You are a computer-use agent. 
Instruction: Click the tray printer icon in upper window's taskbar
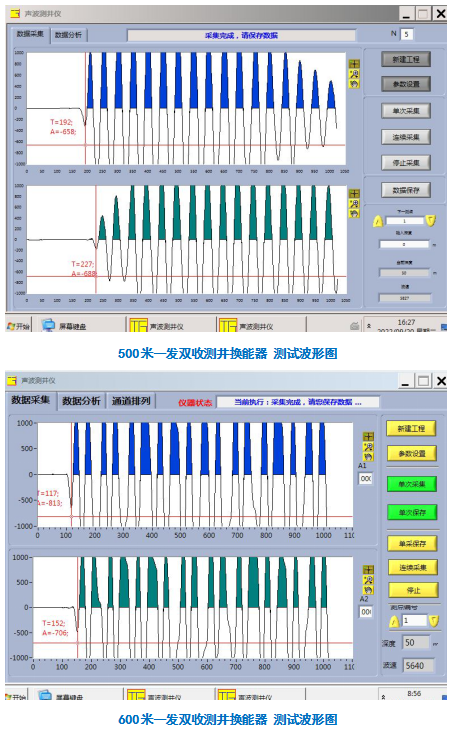[x=355, y=326]
